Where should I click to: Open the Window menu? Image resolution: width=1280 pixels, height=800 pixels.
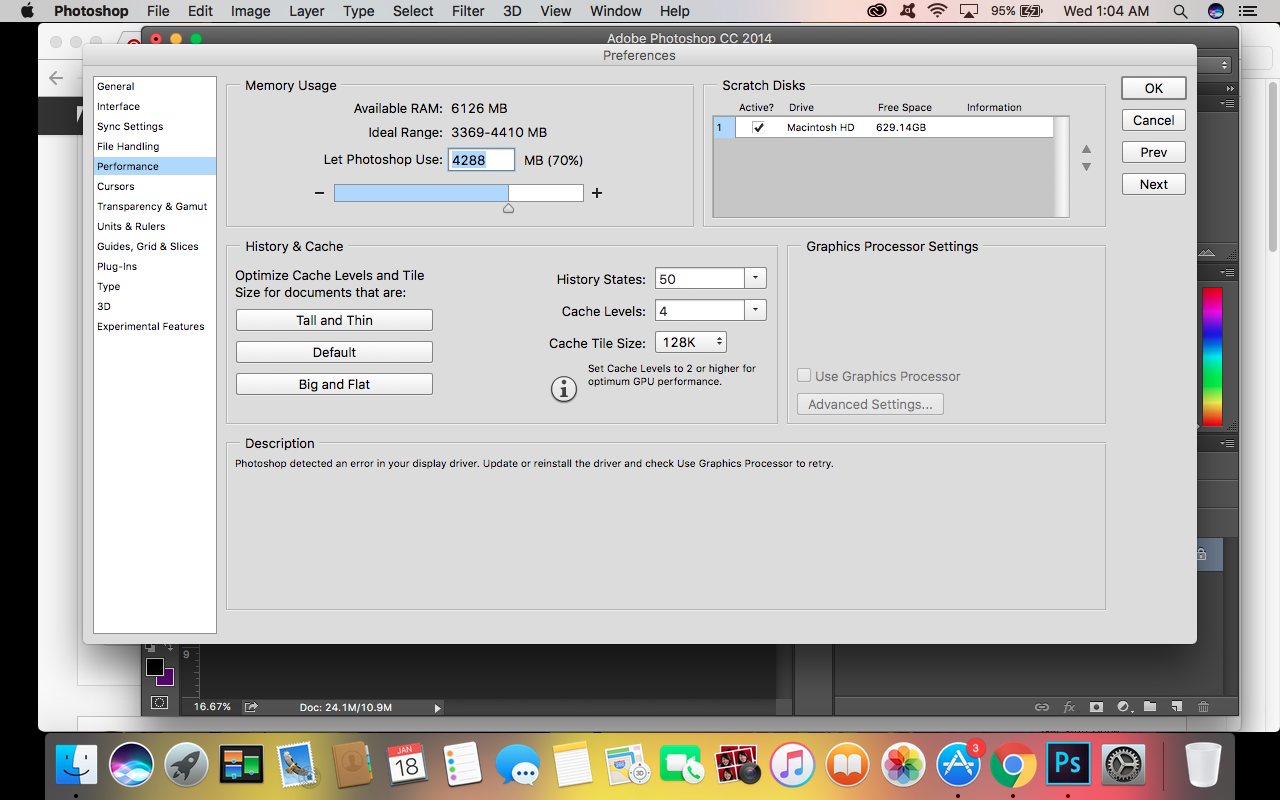tap(615, 11)
